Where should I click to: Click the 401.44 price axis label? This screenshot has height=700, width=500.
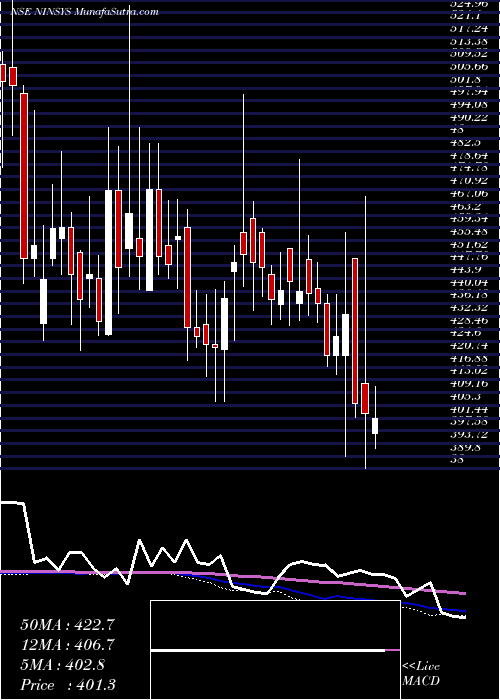pyautogui.click(x=468, y=409)
